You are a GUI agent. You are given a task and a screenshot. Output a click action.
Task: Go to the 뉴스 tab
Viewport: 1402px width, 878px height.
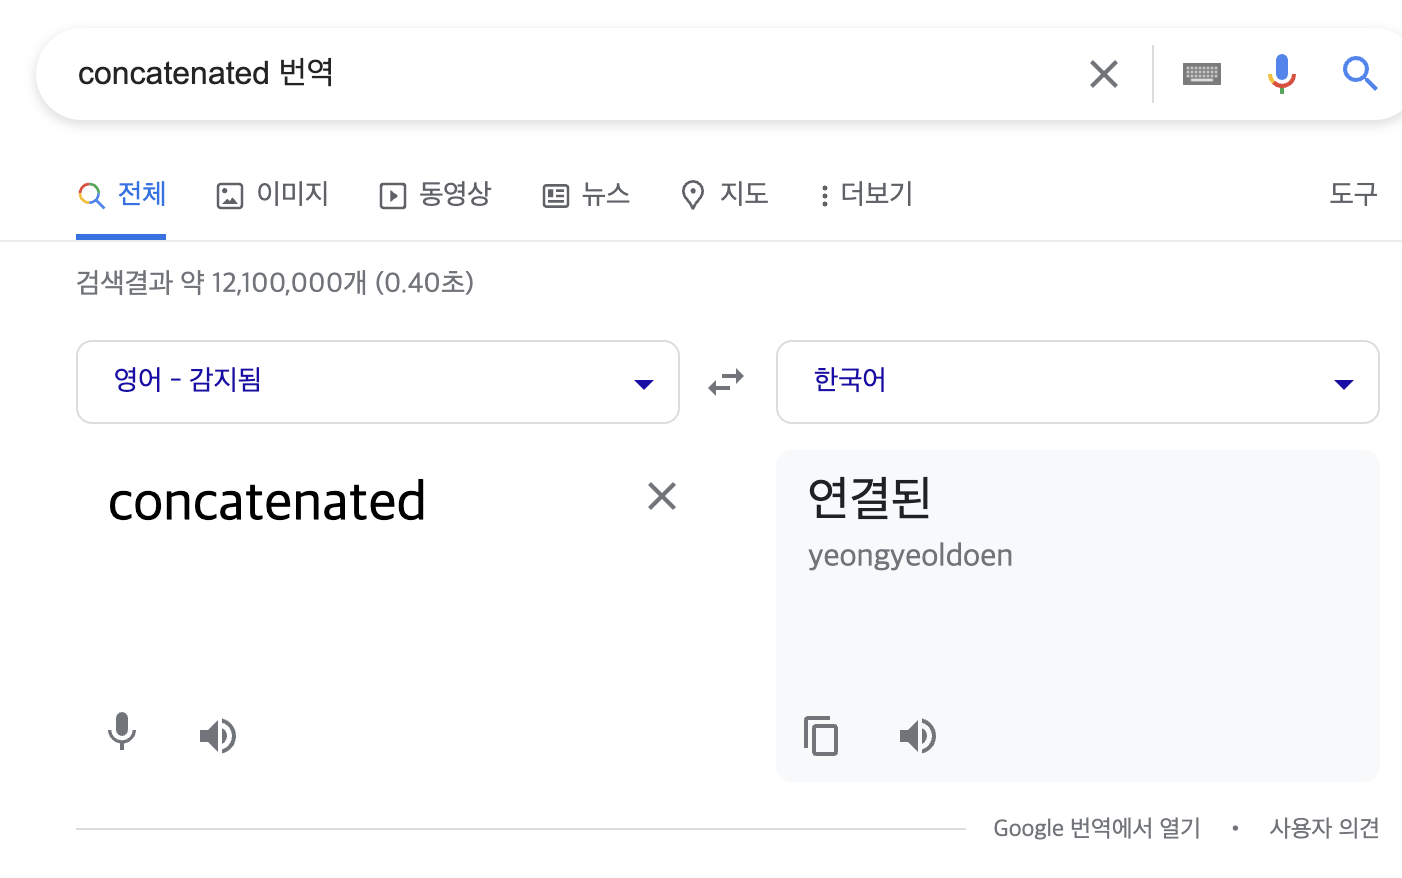click(586, 194)
